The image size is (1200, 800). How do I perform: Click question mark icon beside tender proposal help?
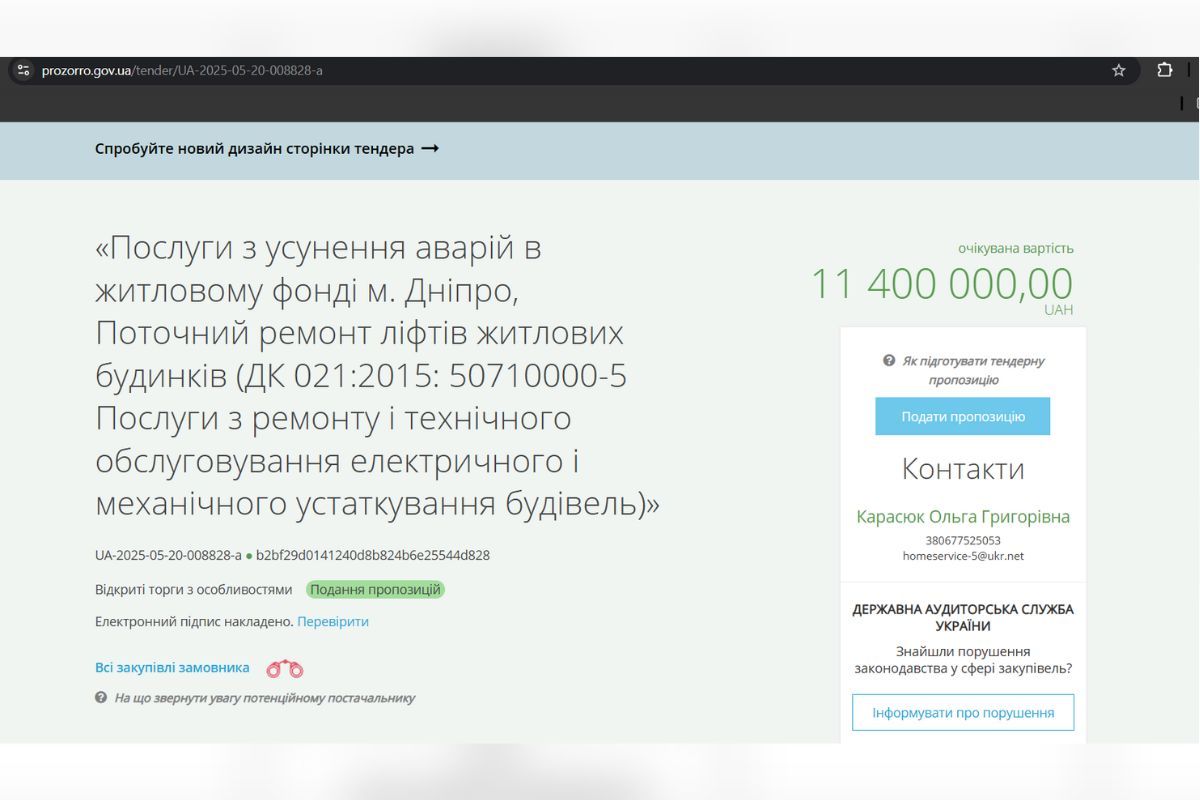click(889, 361)
